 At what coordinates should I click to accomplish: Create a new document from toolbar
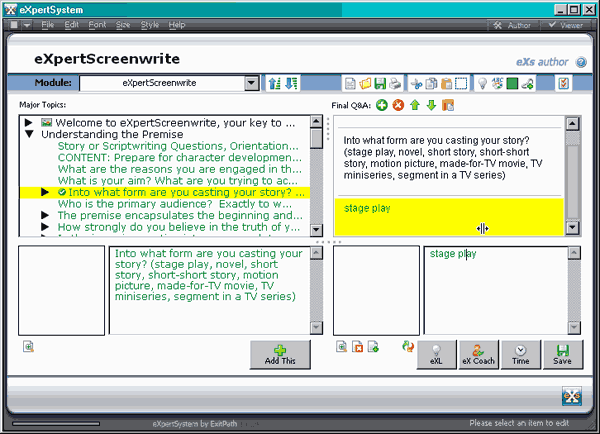[350, 83]
